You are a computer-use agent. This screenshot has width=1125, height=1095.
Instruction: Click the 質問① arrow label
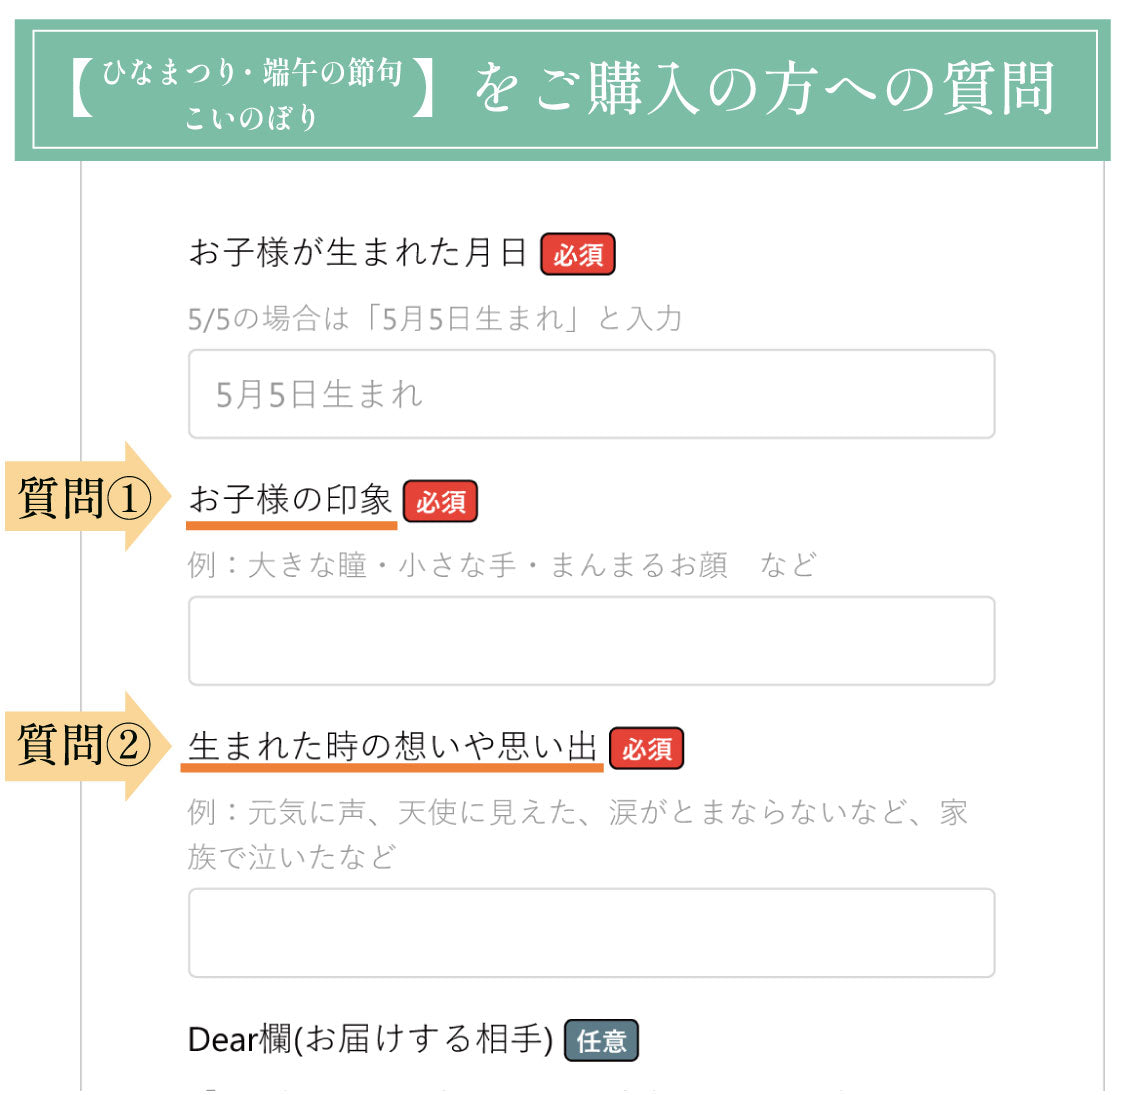(x=88, y=497)
